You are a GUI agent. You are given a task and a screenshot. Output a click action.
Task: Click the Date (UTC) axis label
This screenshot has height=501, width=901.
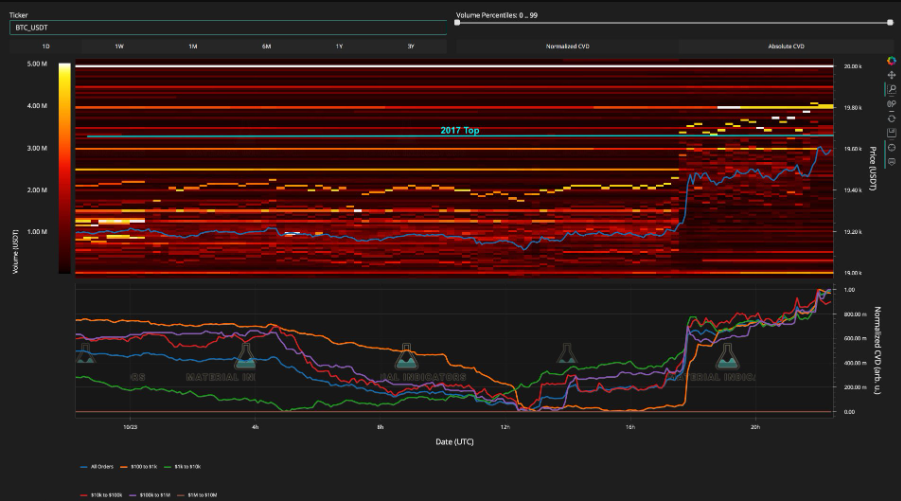click(x=455, y=442)
